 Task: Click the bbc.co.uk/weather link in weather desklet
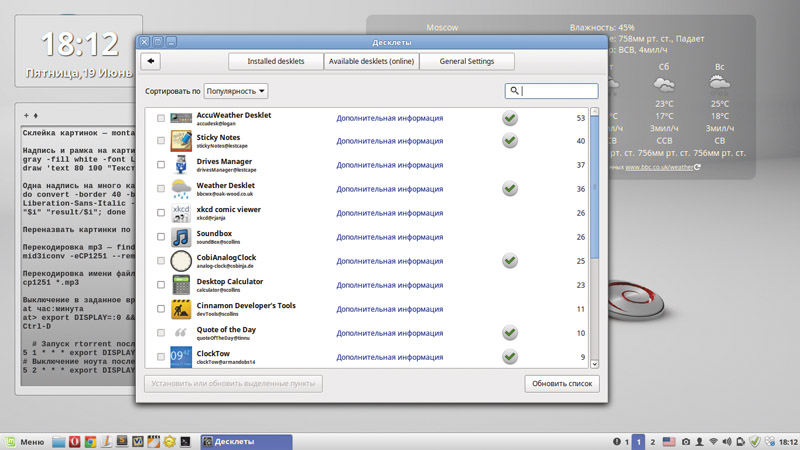659,167
